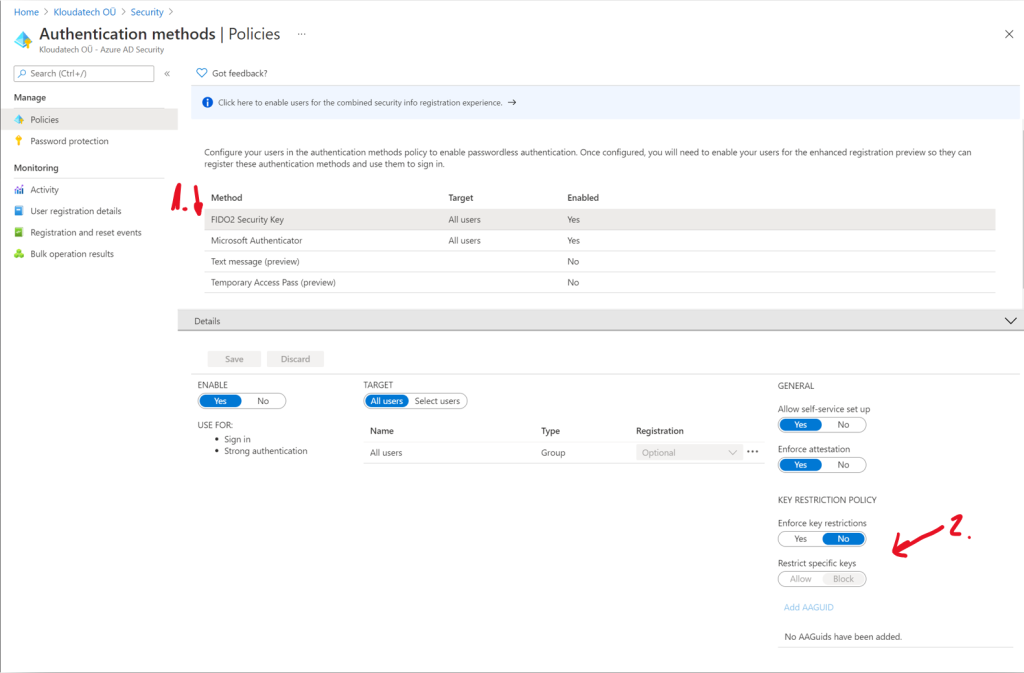Screen dimensions: 1024x673
Task: Click the Password protection key icon
Action: tap(19, 141)
